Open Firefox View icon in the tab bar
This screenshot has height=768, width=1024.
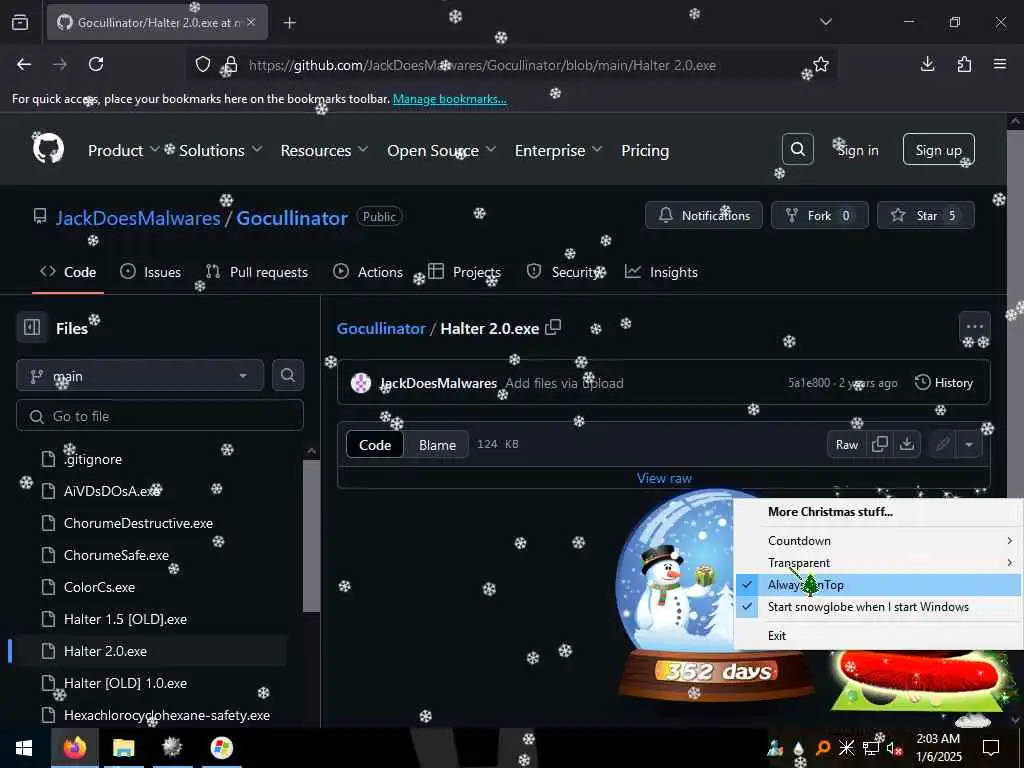click(x=20, y=22)
